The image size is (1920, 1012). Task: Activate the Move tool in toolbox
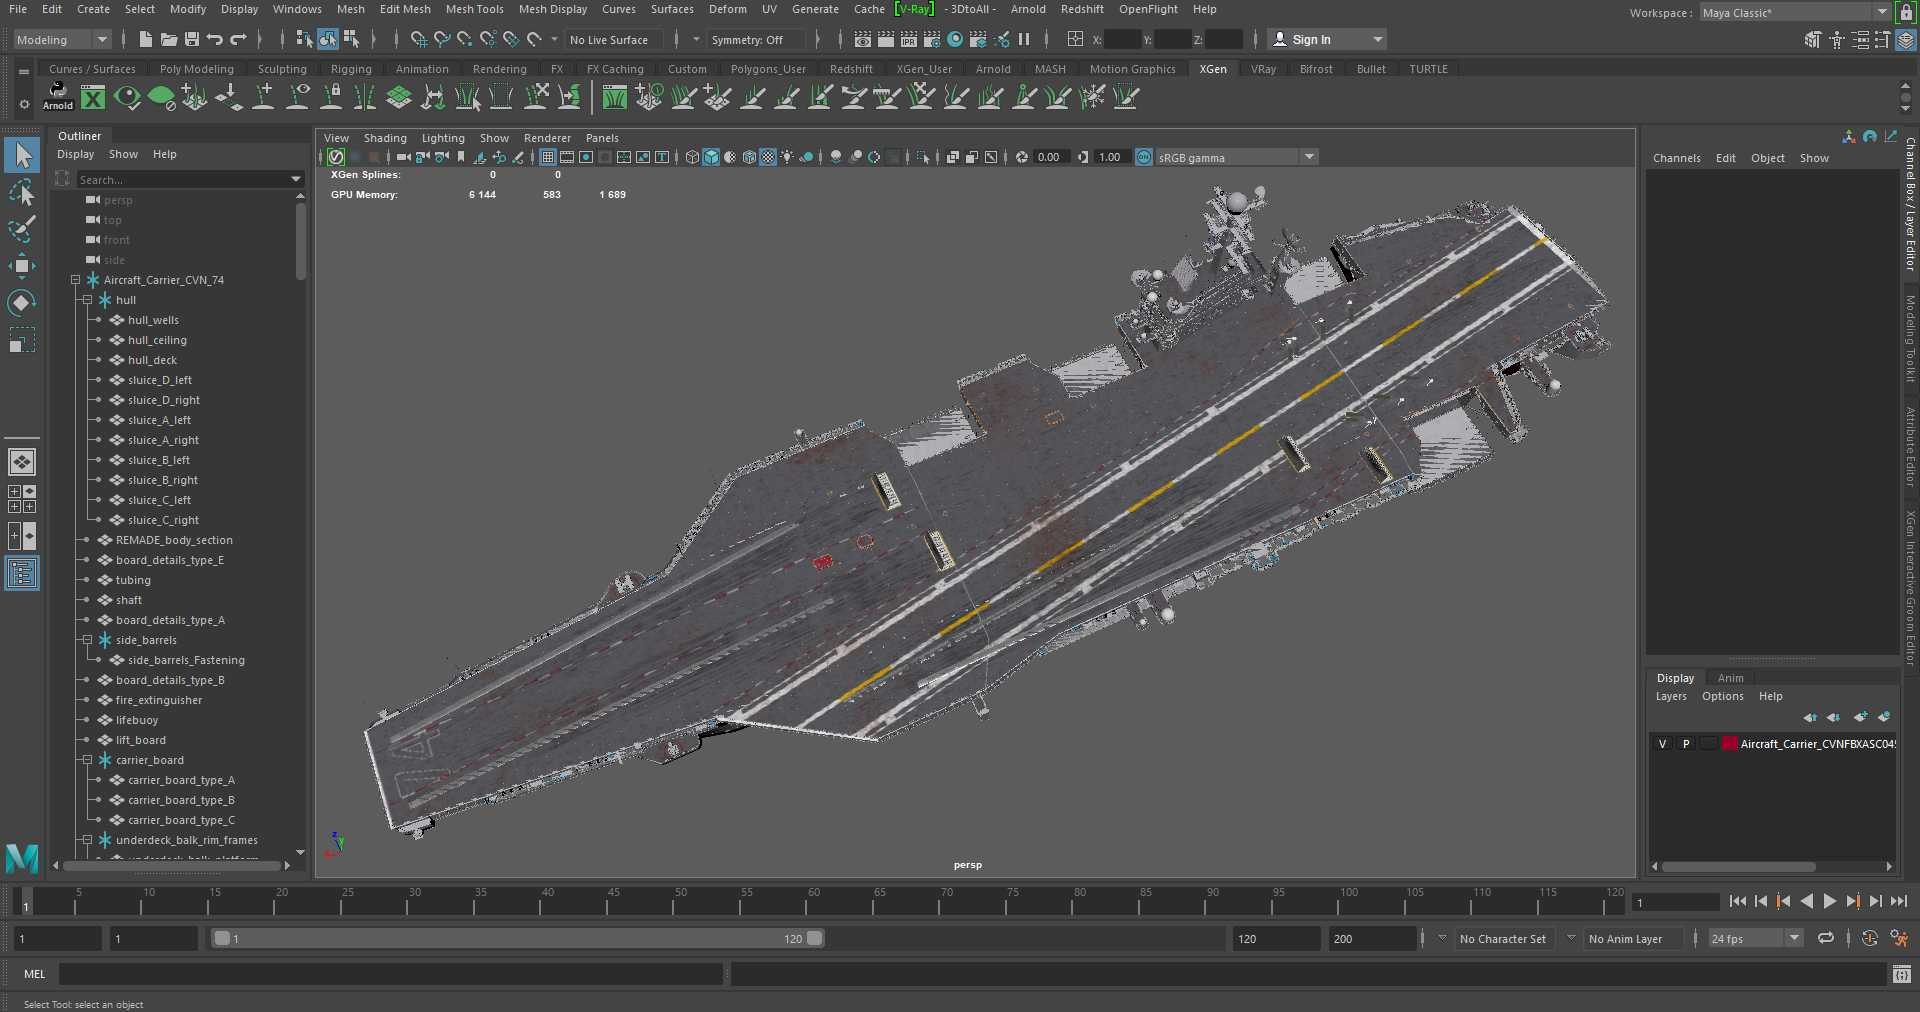(x=22, y=266)
